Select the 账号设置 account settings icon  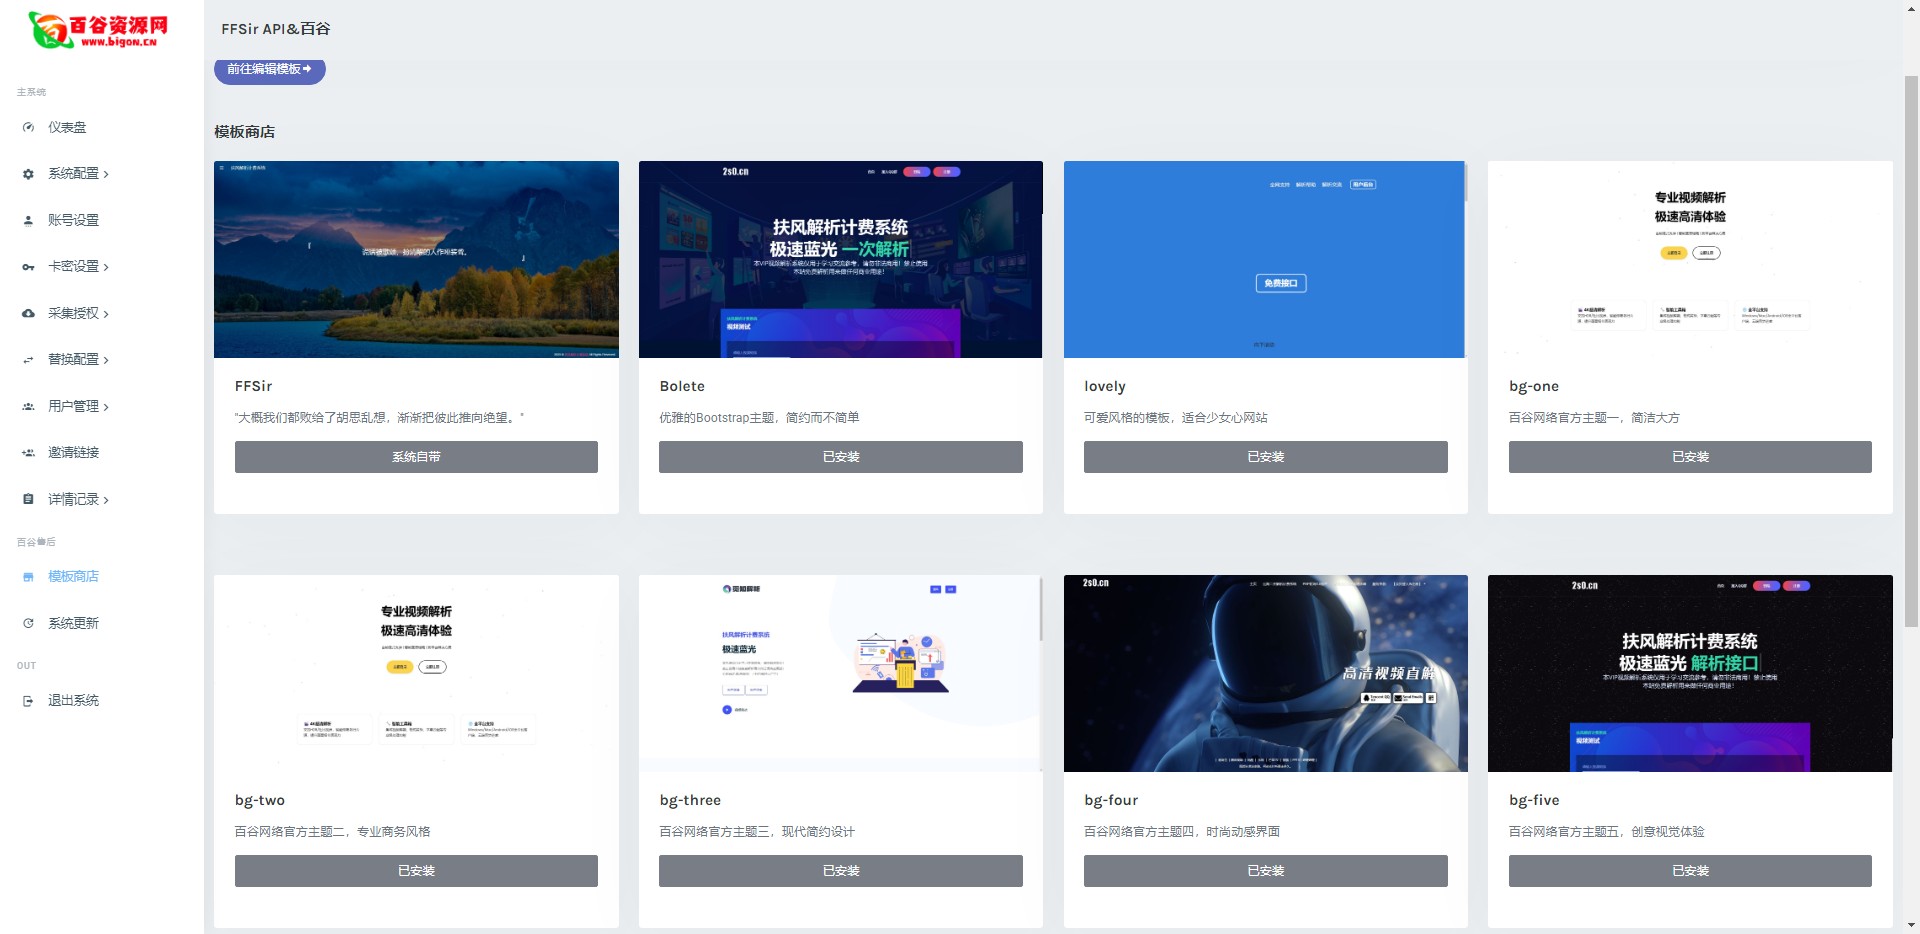pos(28,219)
